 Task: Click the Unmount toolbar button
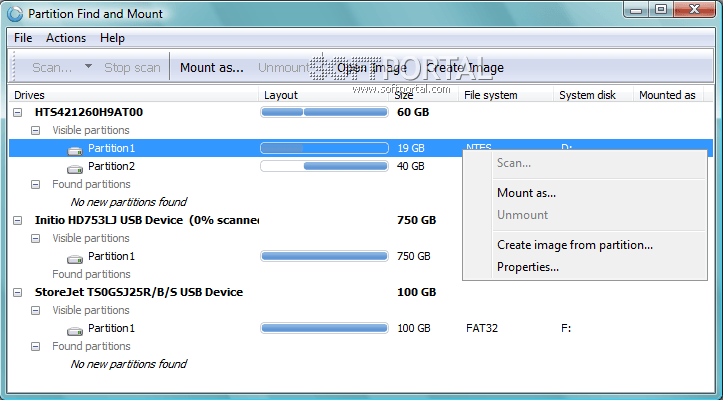[283, 67]
